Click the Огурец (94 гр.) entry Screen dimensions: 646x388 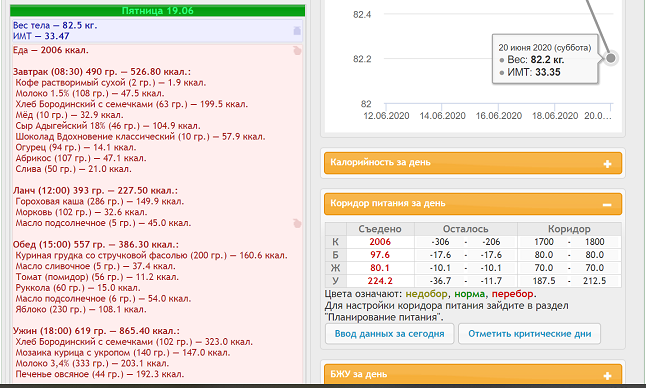pyautogui.click(x=75, y=147)
